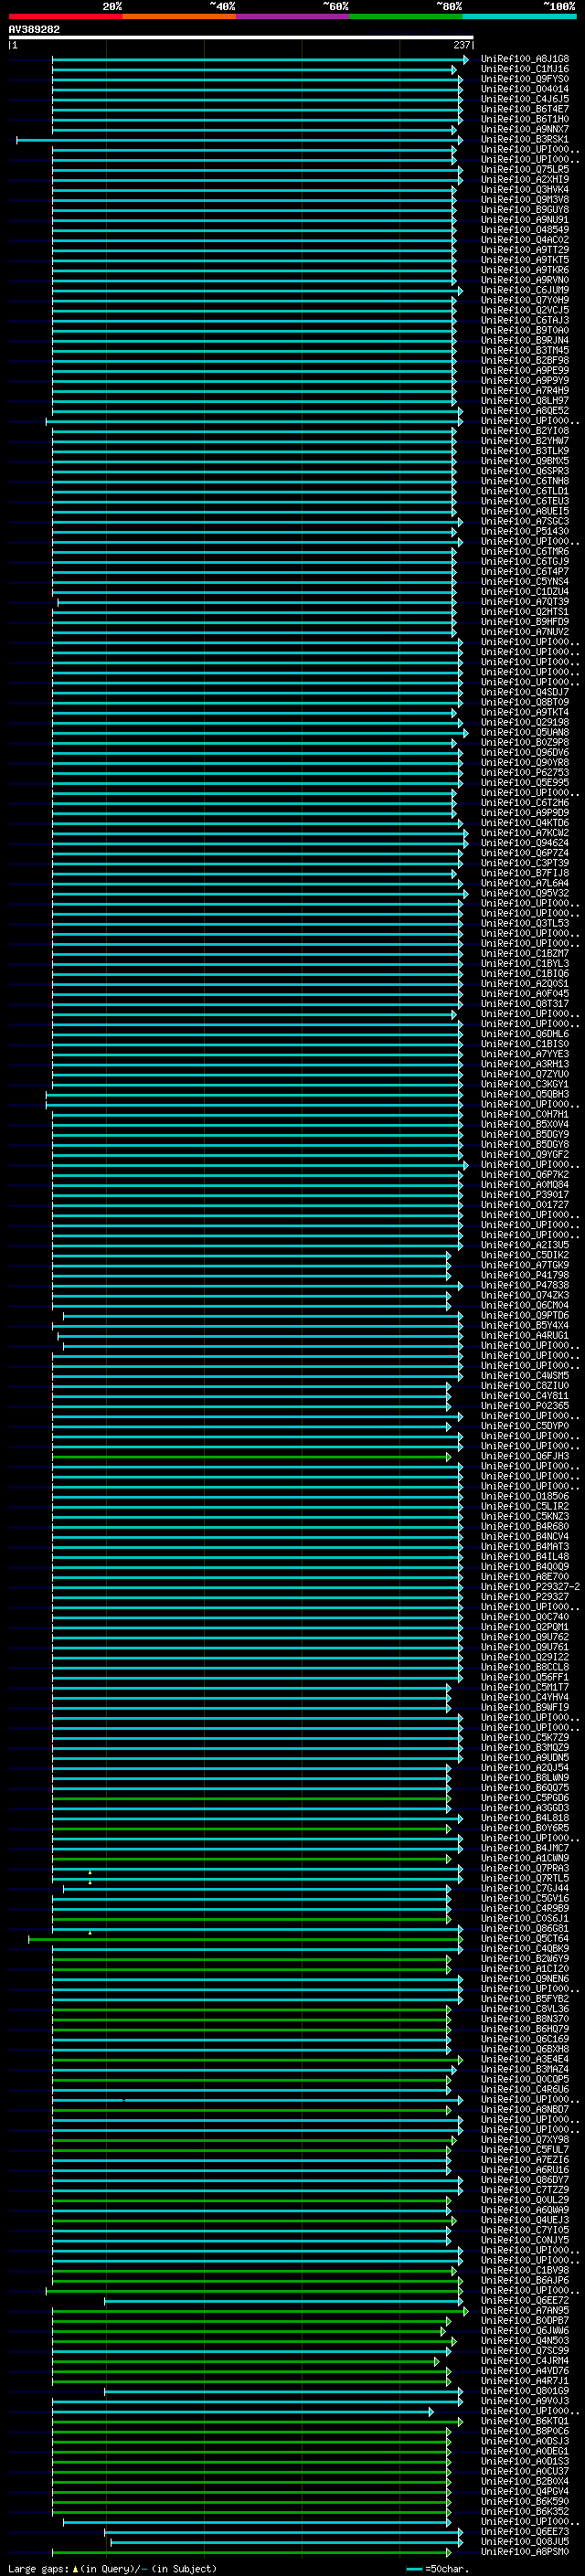Select hit label UniRef100_O48549

(525, 230)
